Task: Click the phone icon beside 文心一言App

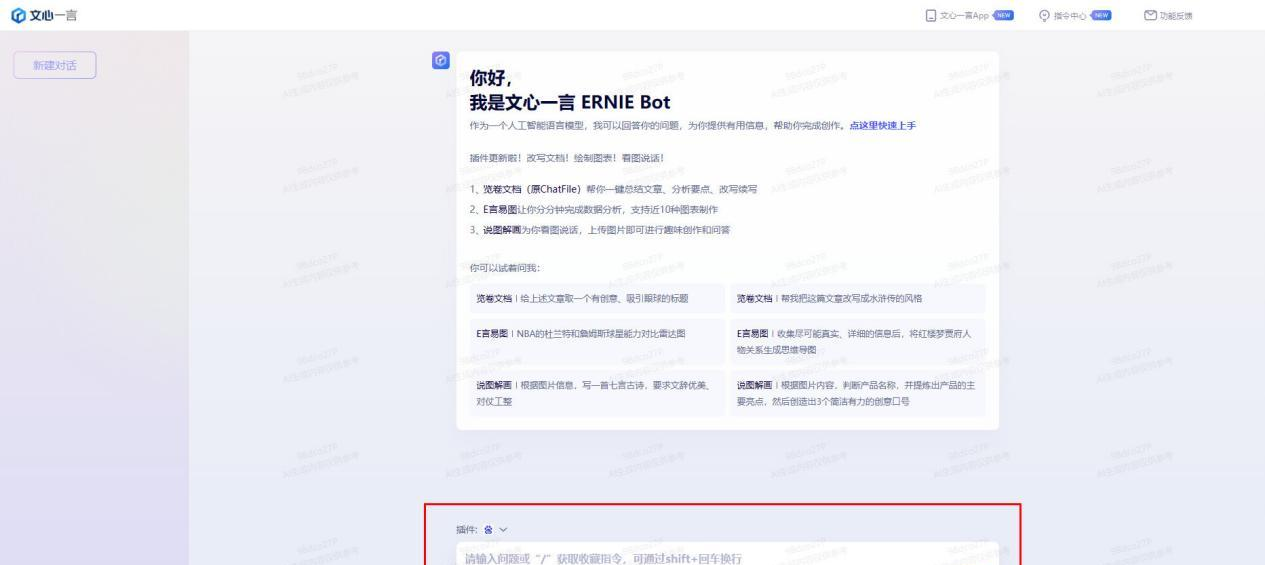Action: [x=931, y=15]
